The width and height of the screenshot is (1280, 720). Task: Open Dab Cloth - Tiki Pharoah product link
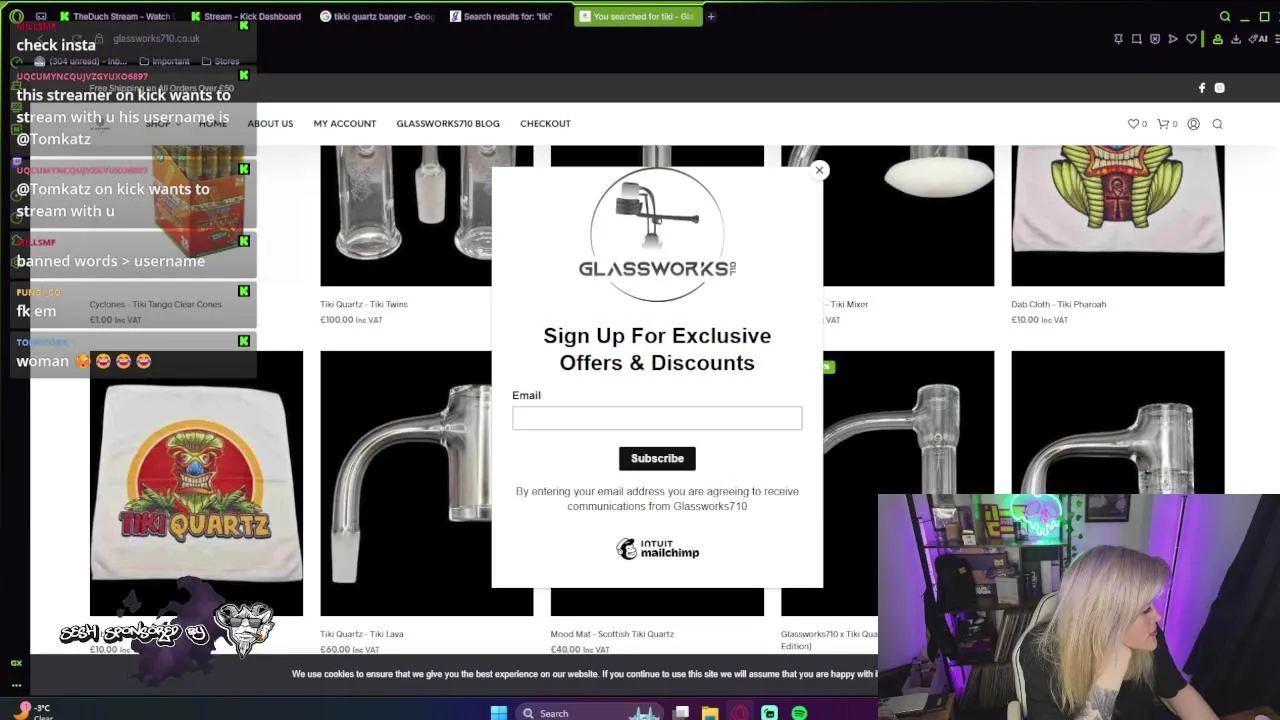1058,304
